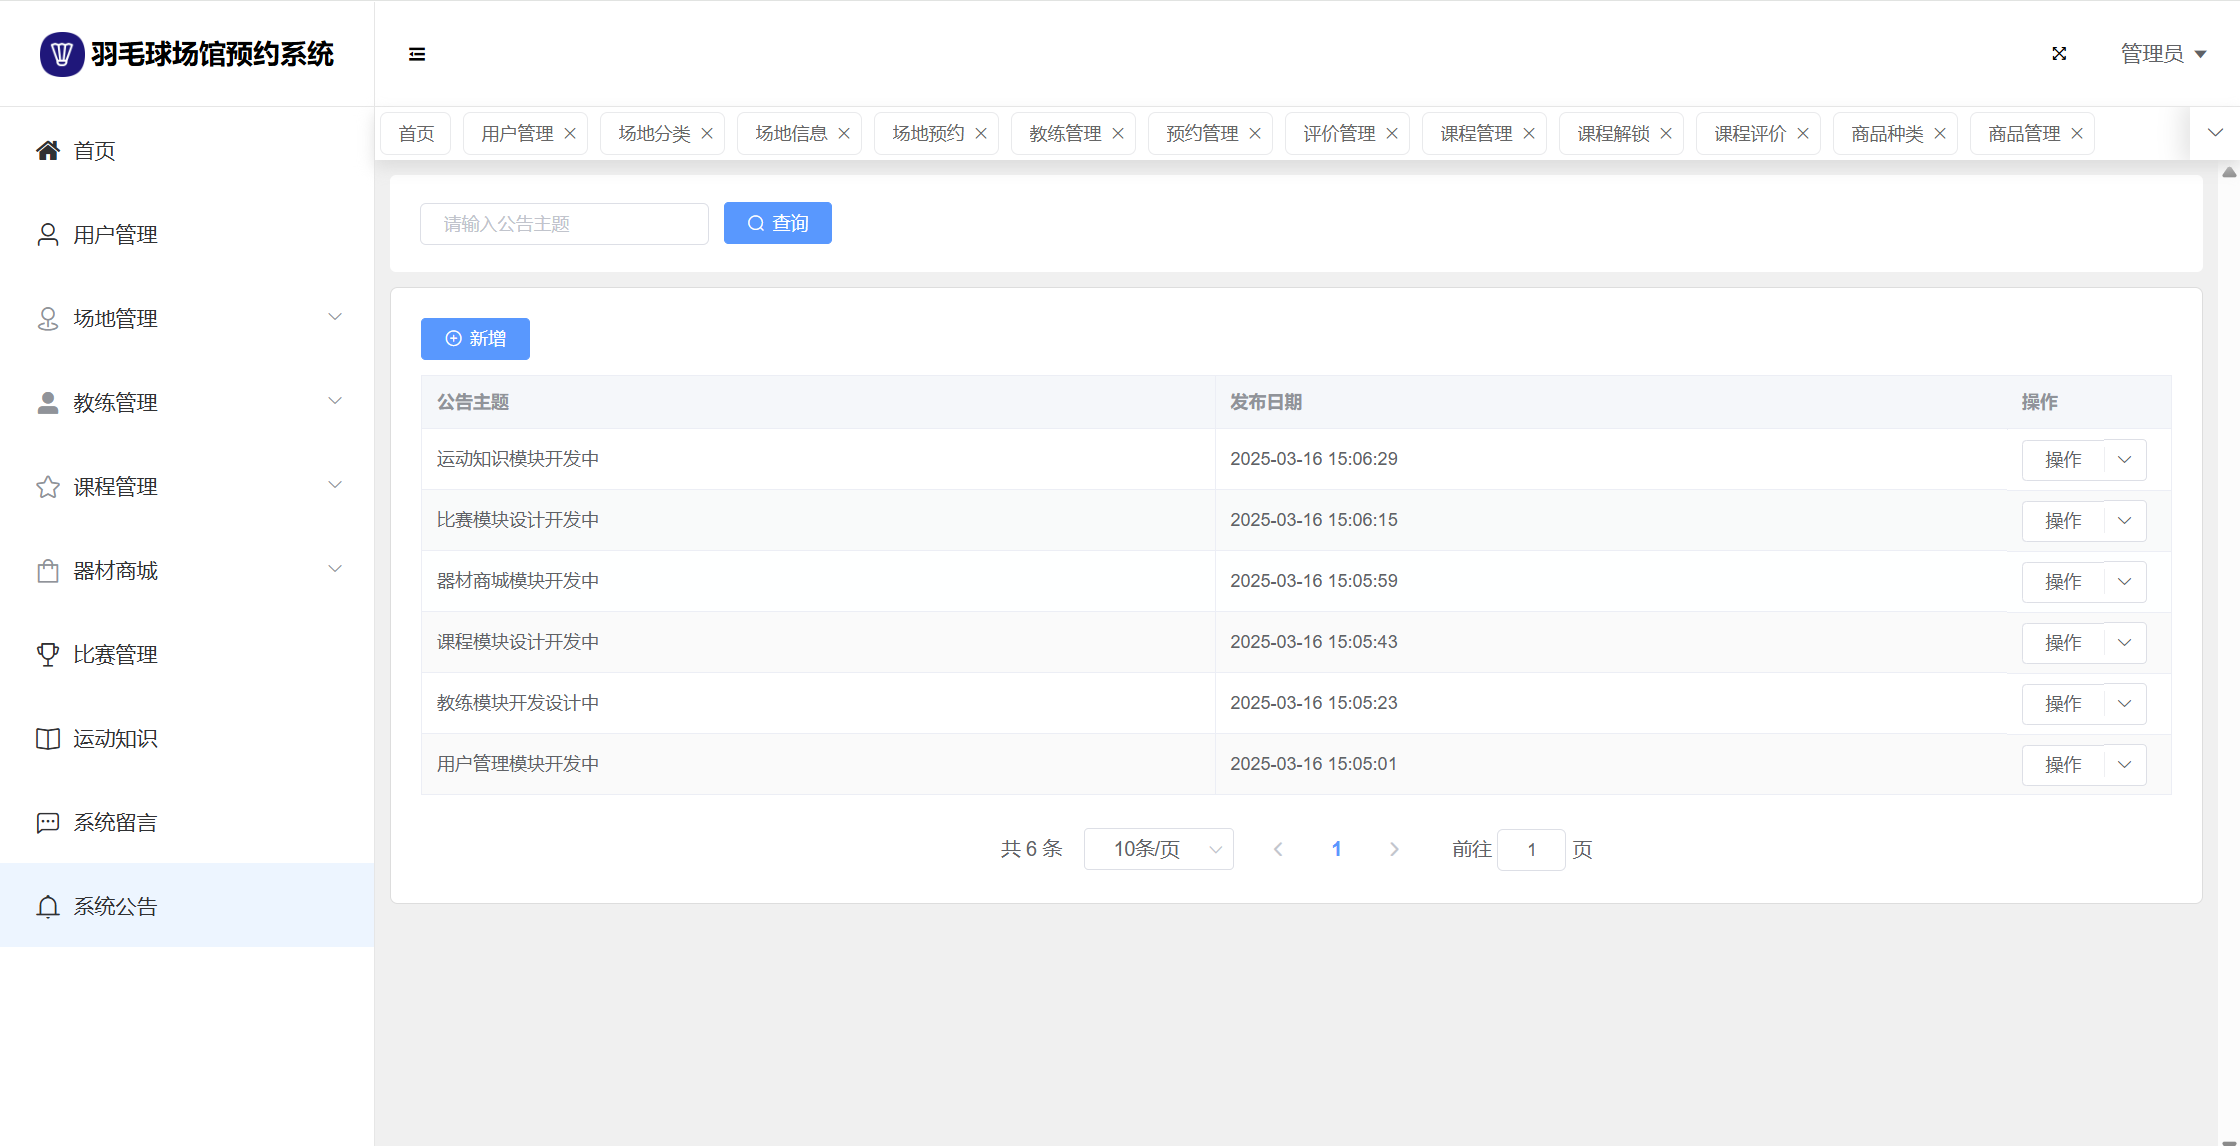
Task: Open 操作 dropdown for 运动知识模块开发中 row
Action: [2124, 460]
